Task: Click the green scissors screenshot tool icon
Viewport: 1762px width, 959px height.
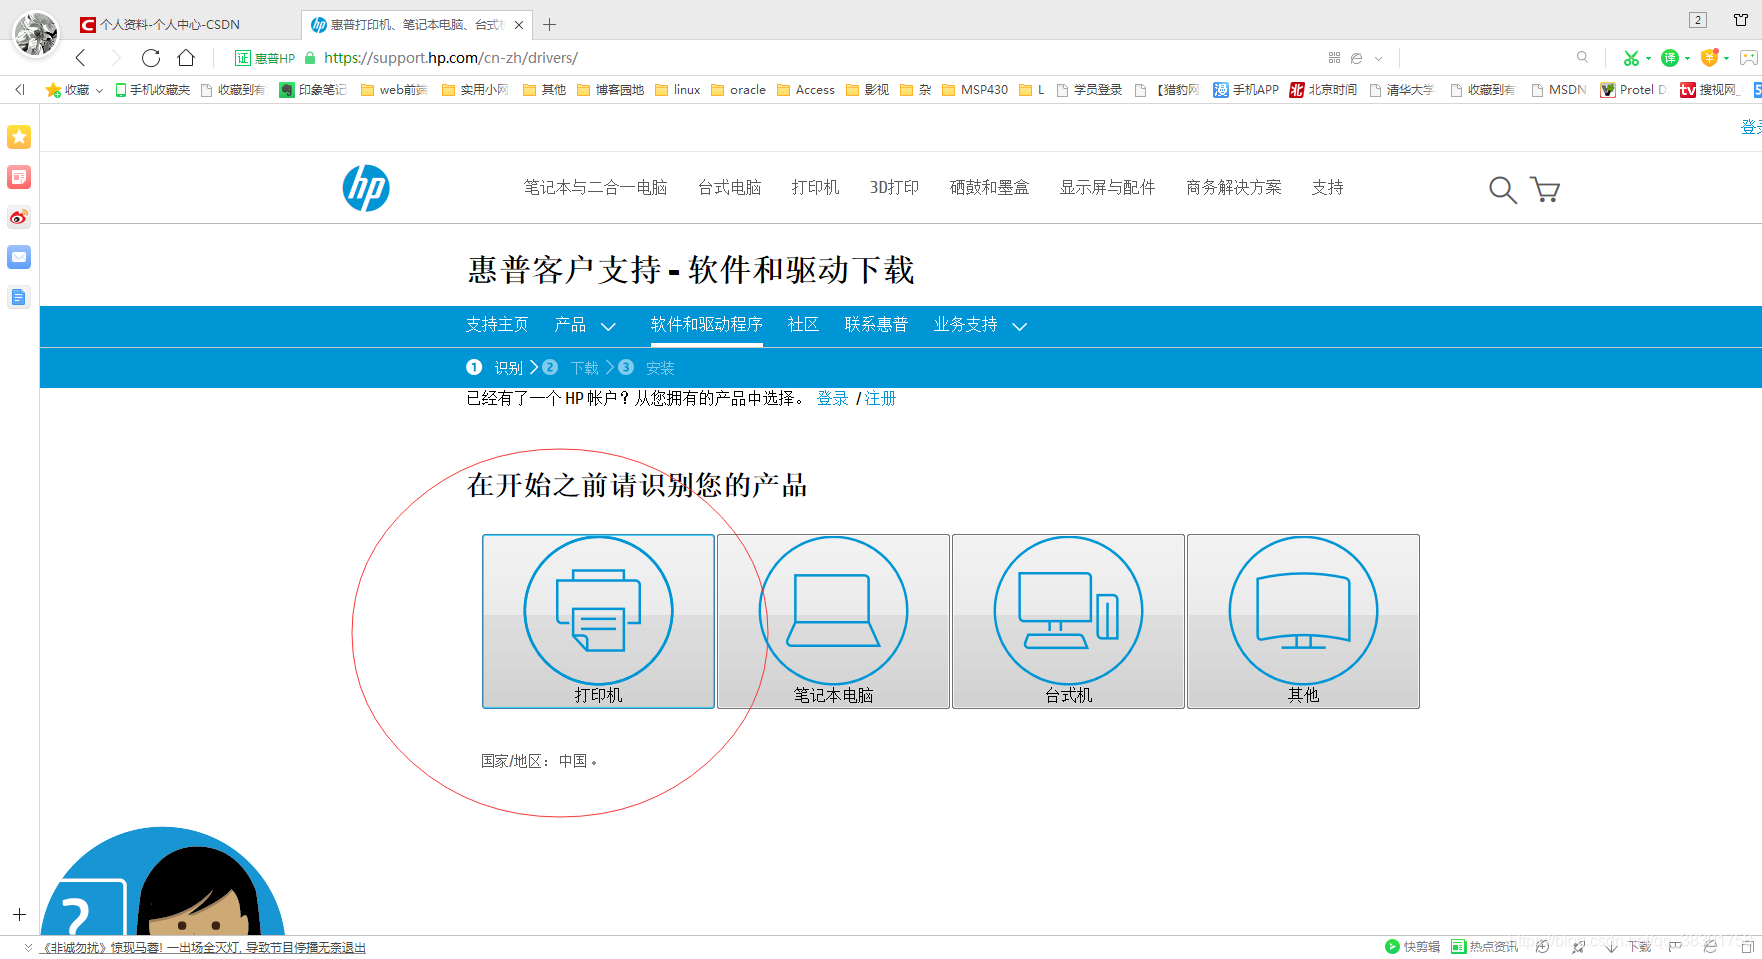Action: click(x=1631, y=58)
